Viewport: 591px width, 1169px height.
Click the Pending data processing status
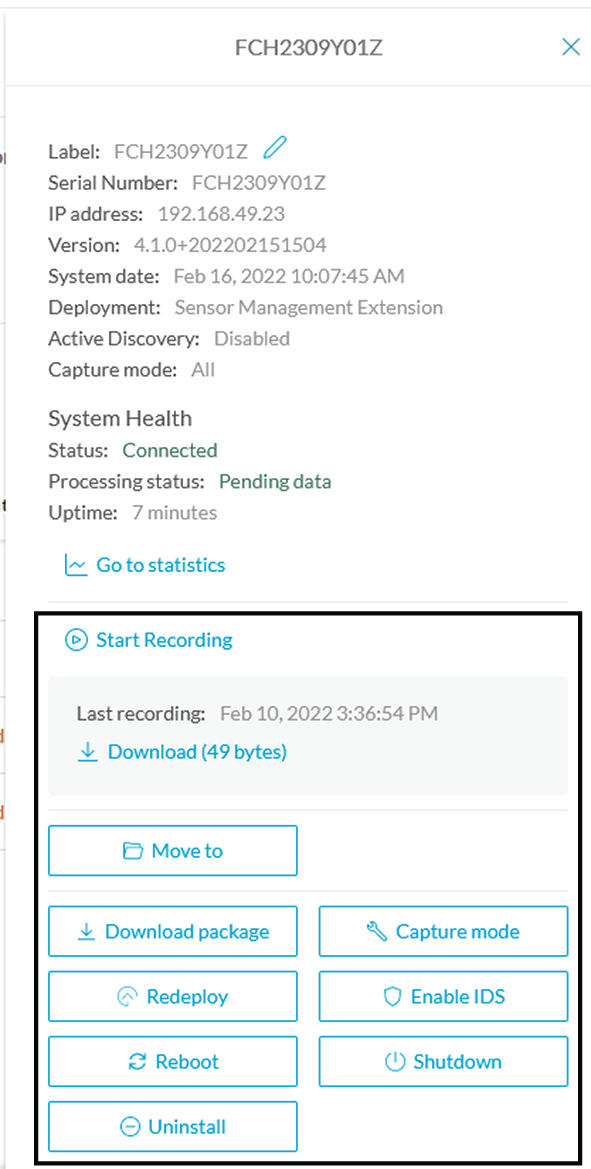(x=275, y=482)
